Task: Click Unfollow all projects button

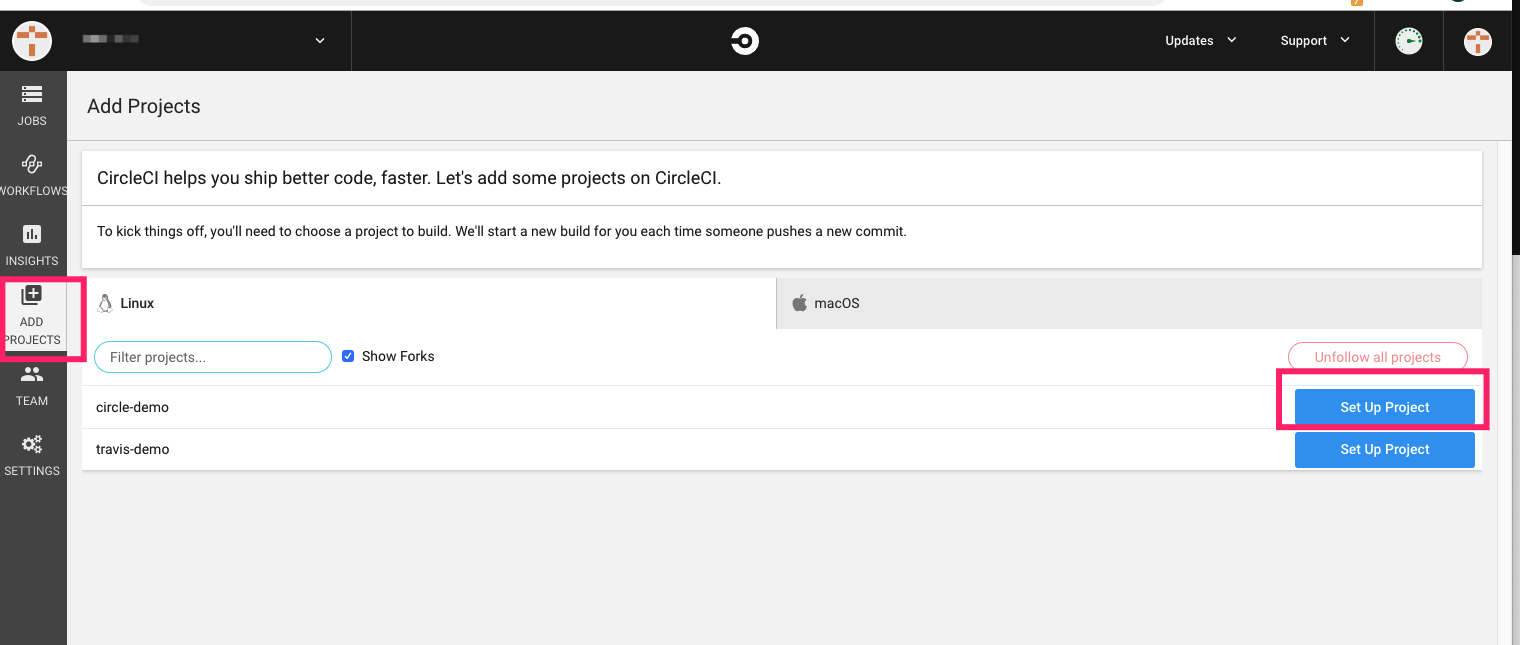Action: pyautogui.click(x=1378, y=357)
